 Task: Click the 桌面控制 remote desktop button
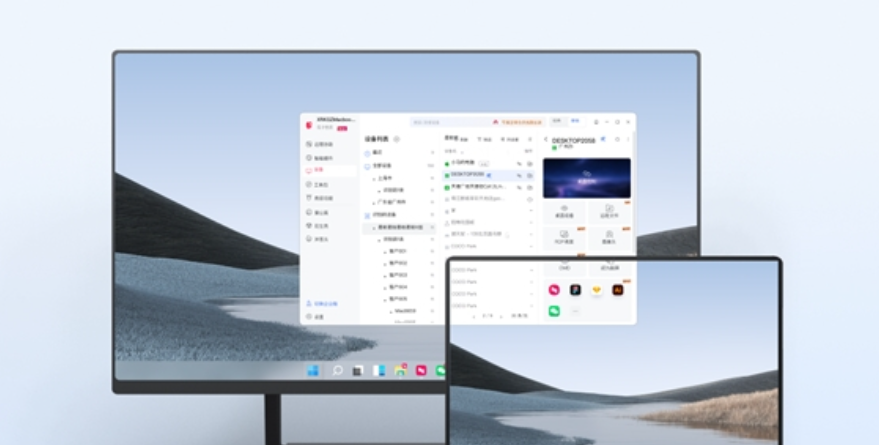(564, 212)
